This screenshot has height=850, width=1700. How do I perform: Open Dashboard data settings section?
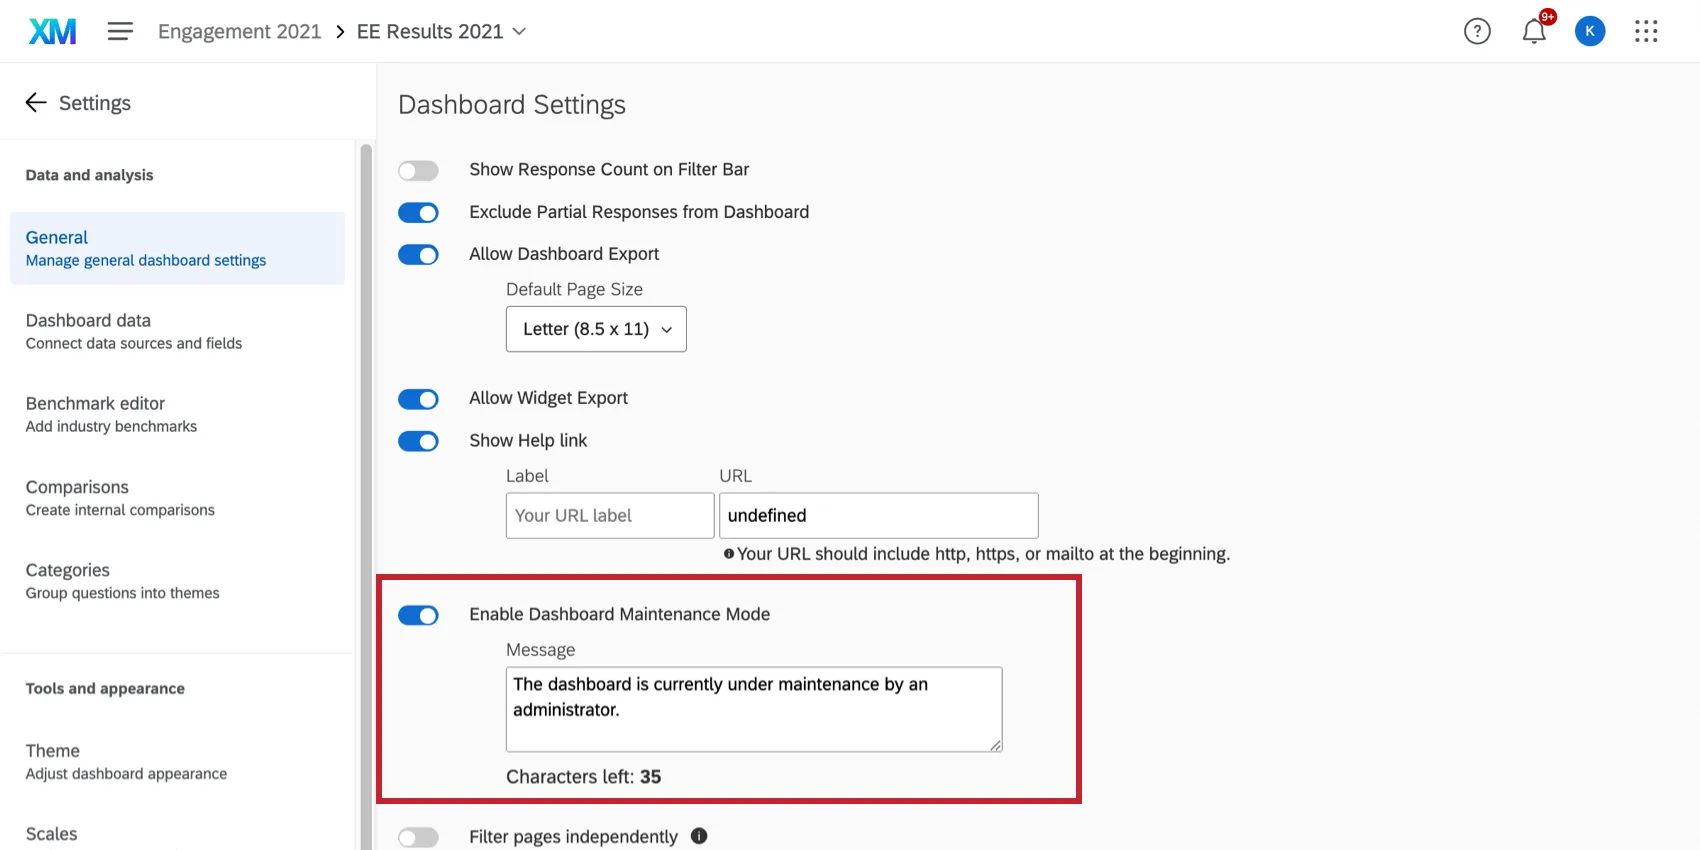tap(134, 331)
